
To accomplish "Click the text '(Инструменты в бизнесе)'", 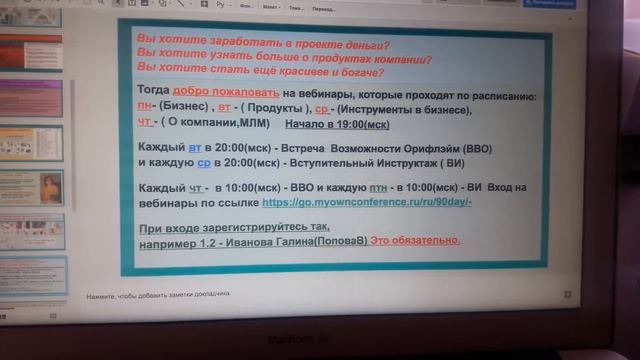I will point(404,110).
